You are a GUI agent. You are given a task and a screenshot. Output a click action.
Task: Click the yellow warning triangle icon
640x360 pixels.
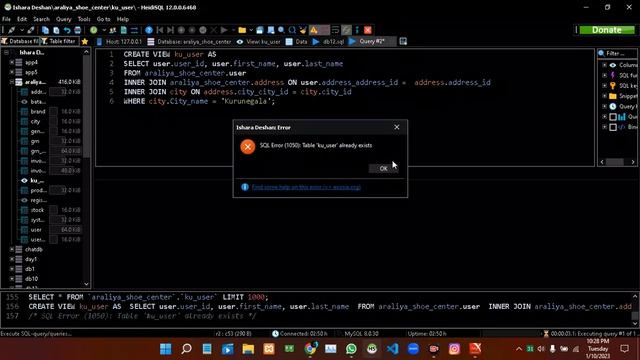click(313, 30)
